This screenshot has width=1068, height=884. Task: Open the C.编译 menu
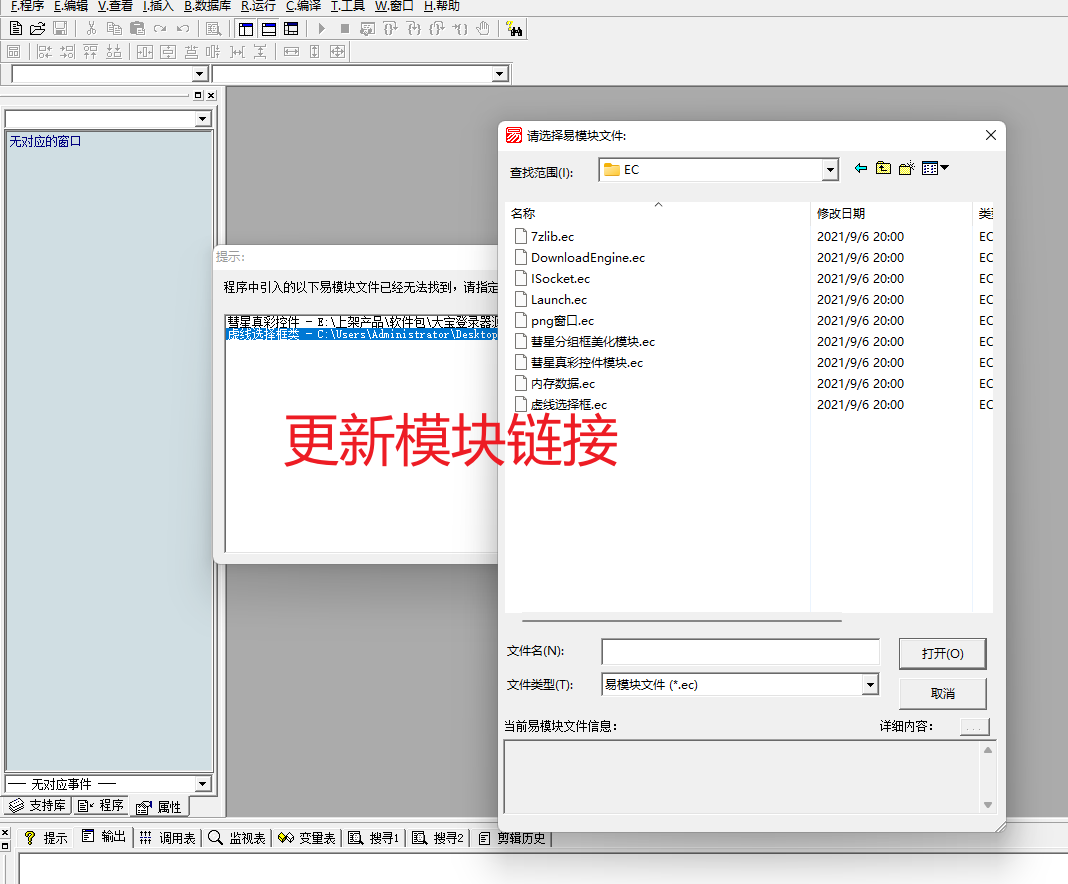pyautogui.click(x=303, y=6)
